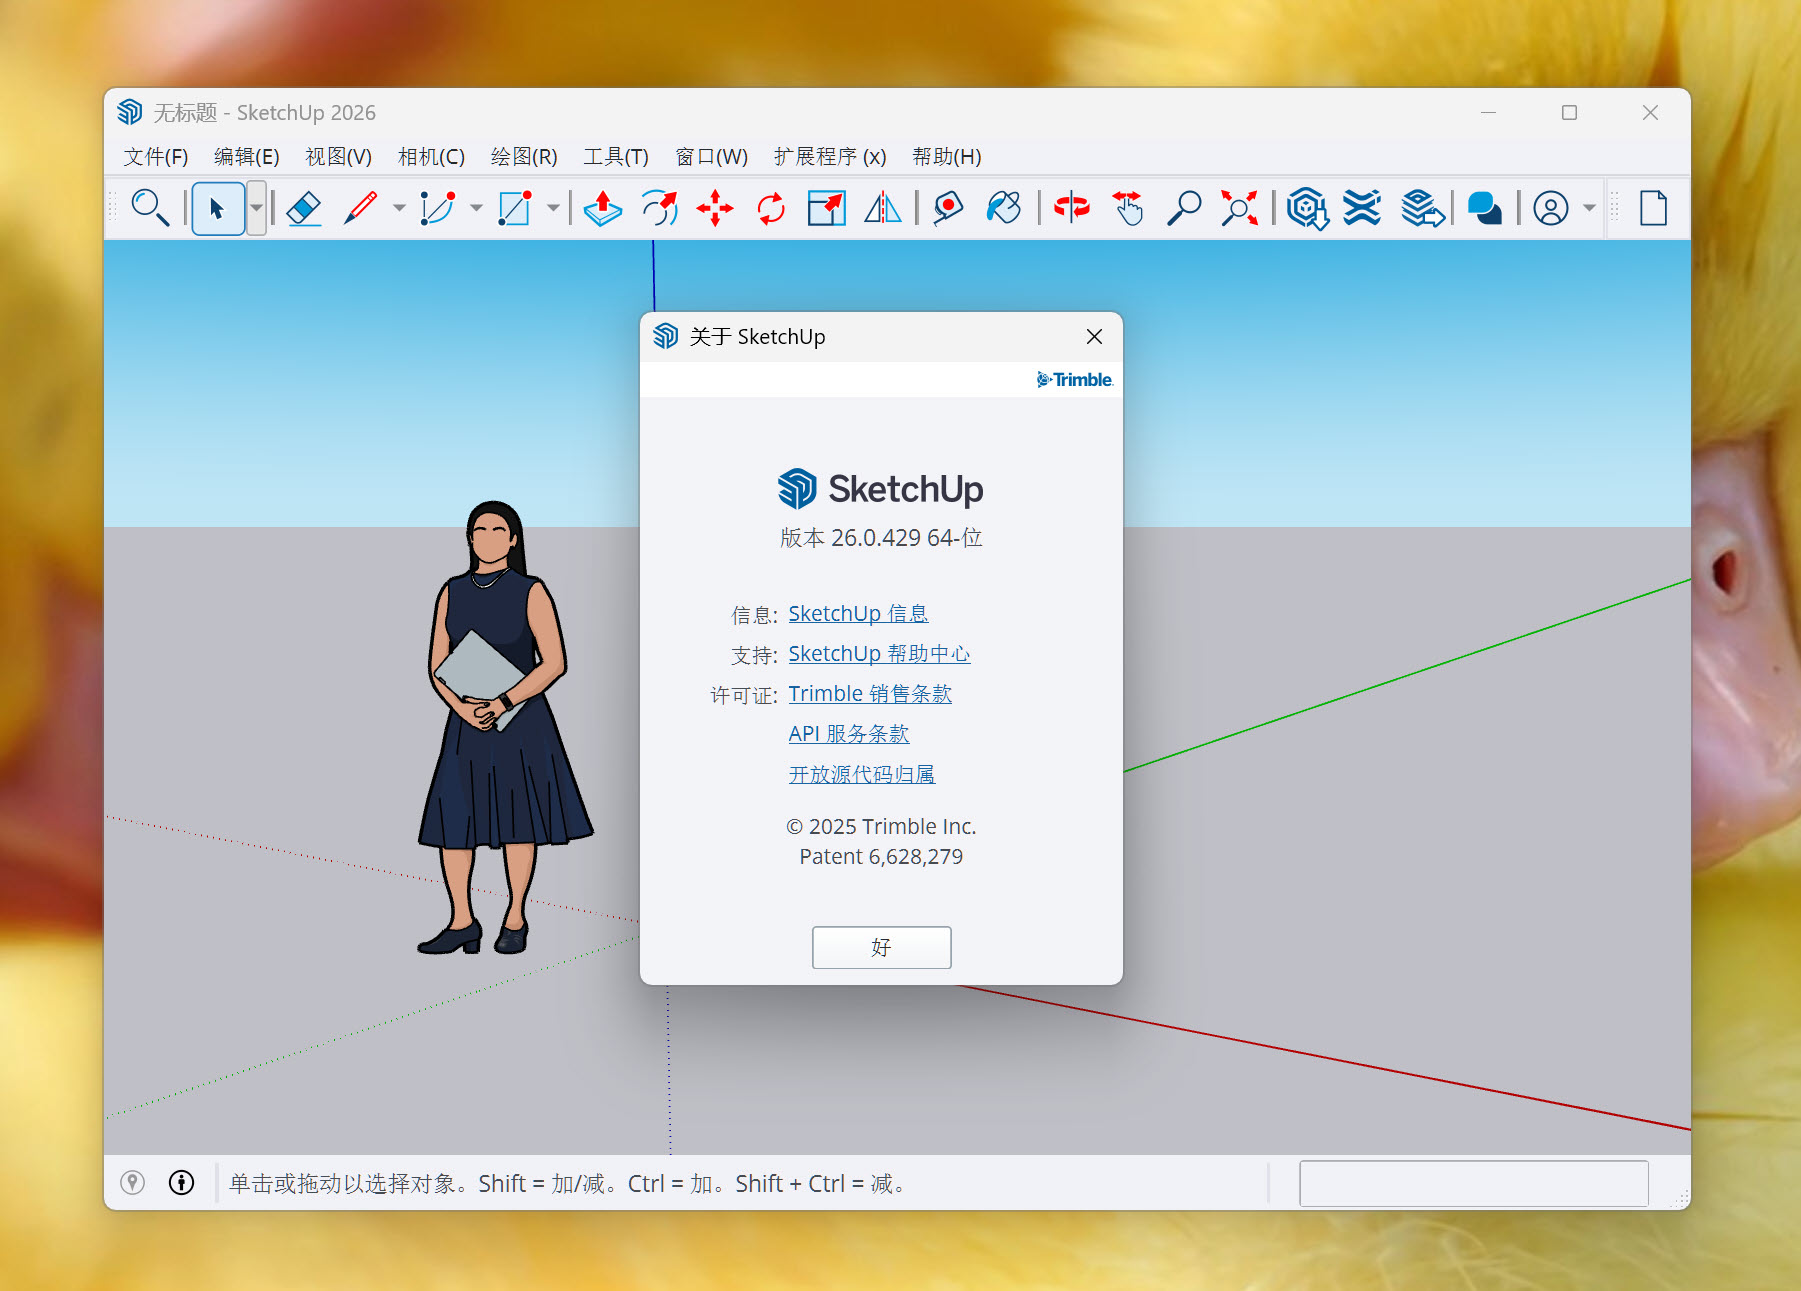Expand the Select tool dropdown arrow

(x=257, y=209)
